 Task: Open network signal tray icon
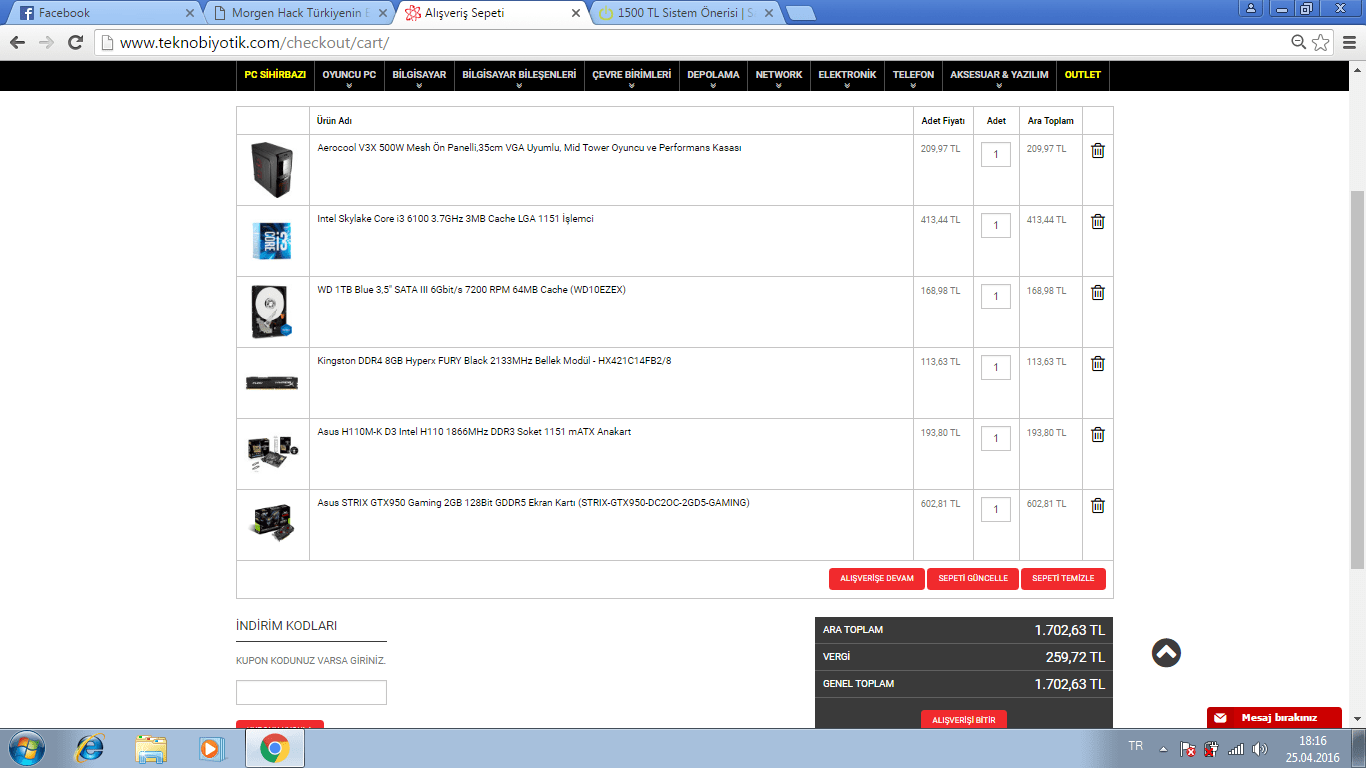pyautogui.click(x=1236, y=748)
